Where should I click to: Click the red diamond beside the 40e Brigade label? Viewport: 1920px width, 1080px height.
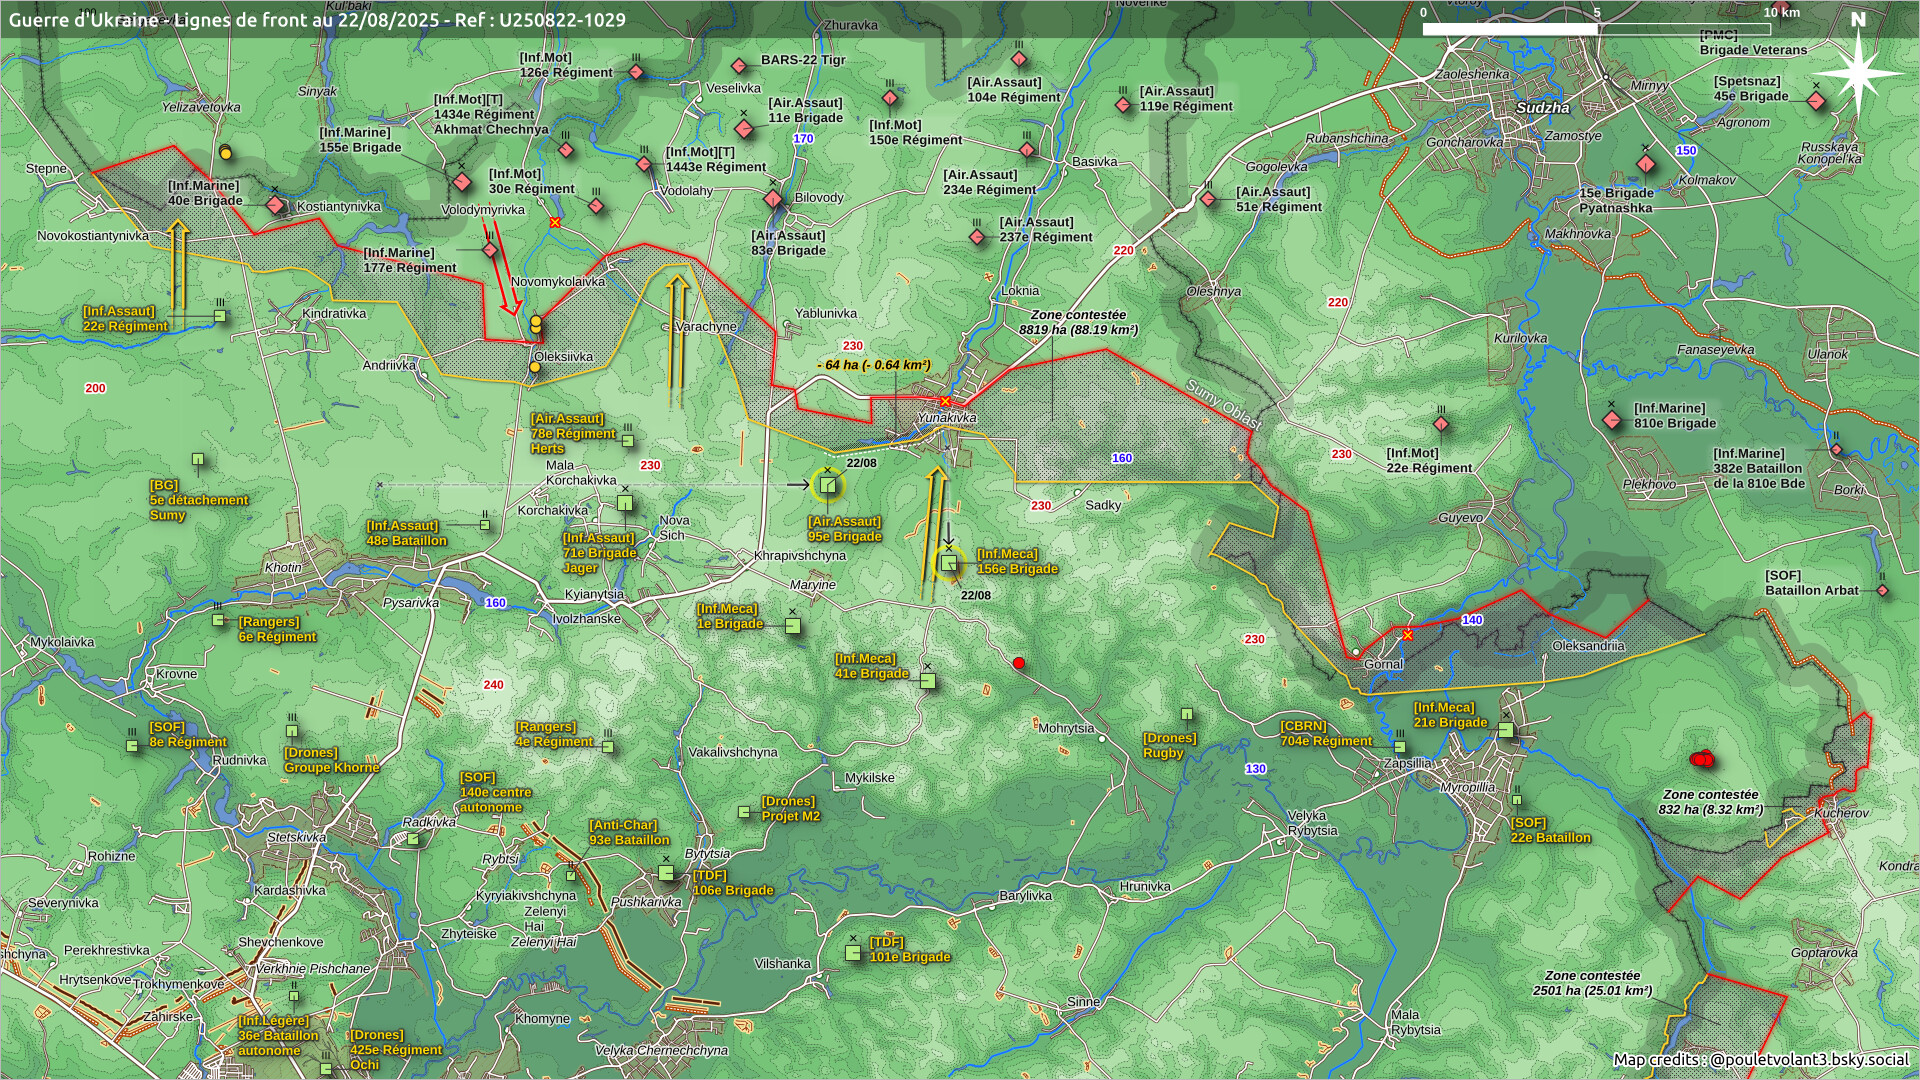tap(275, 205)
